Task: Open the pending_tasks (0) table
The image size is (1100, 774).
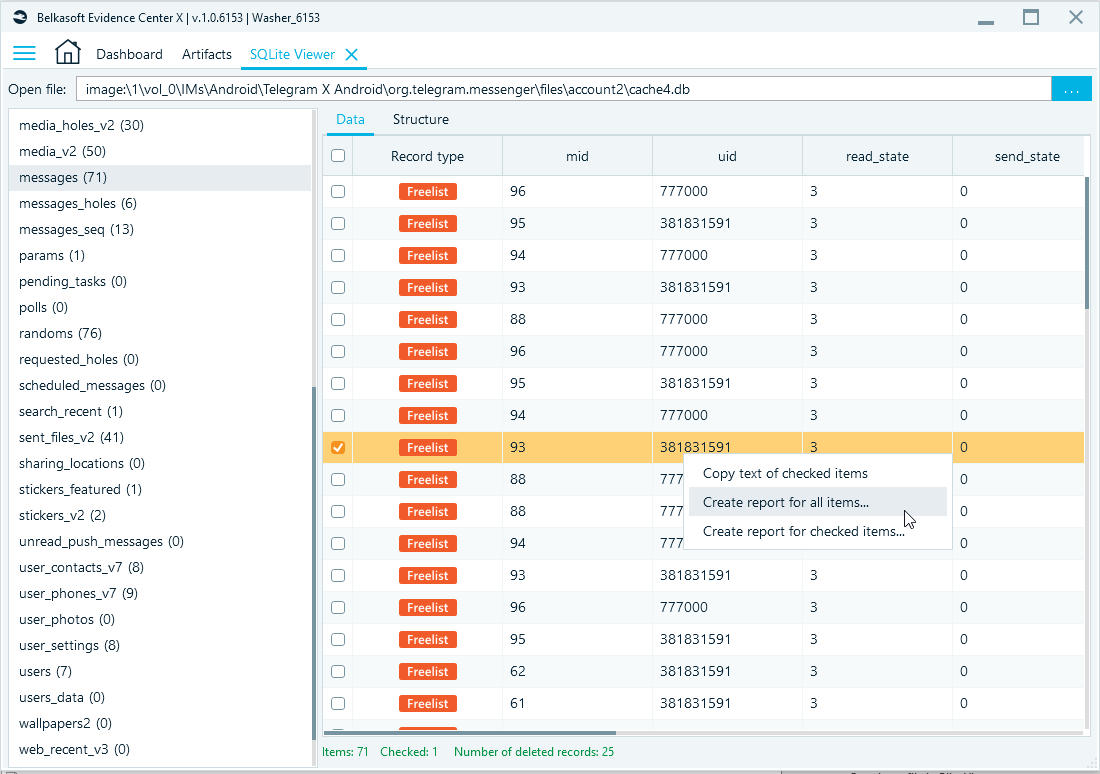Action: click(159, 281)
